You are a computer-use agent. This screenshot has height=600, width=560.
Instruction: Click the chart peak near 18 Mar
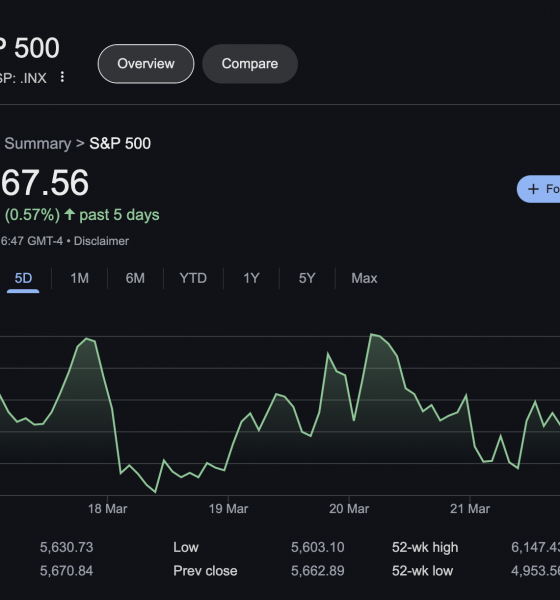[x=87, y=339]
